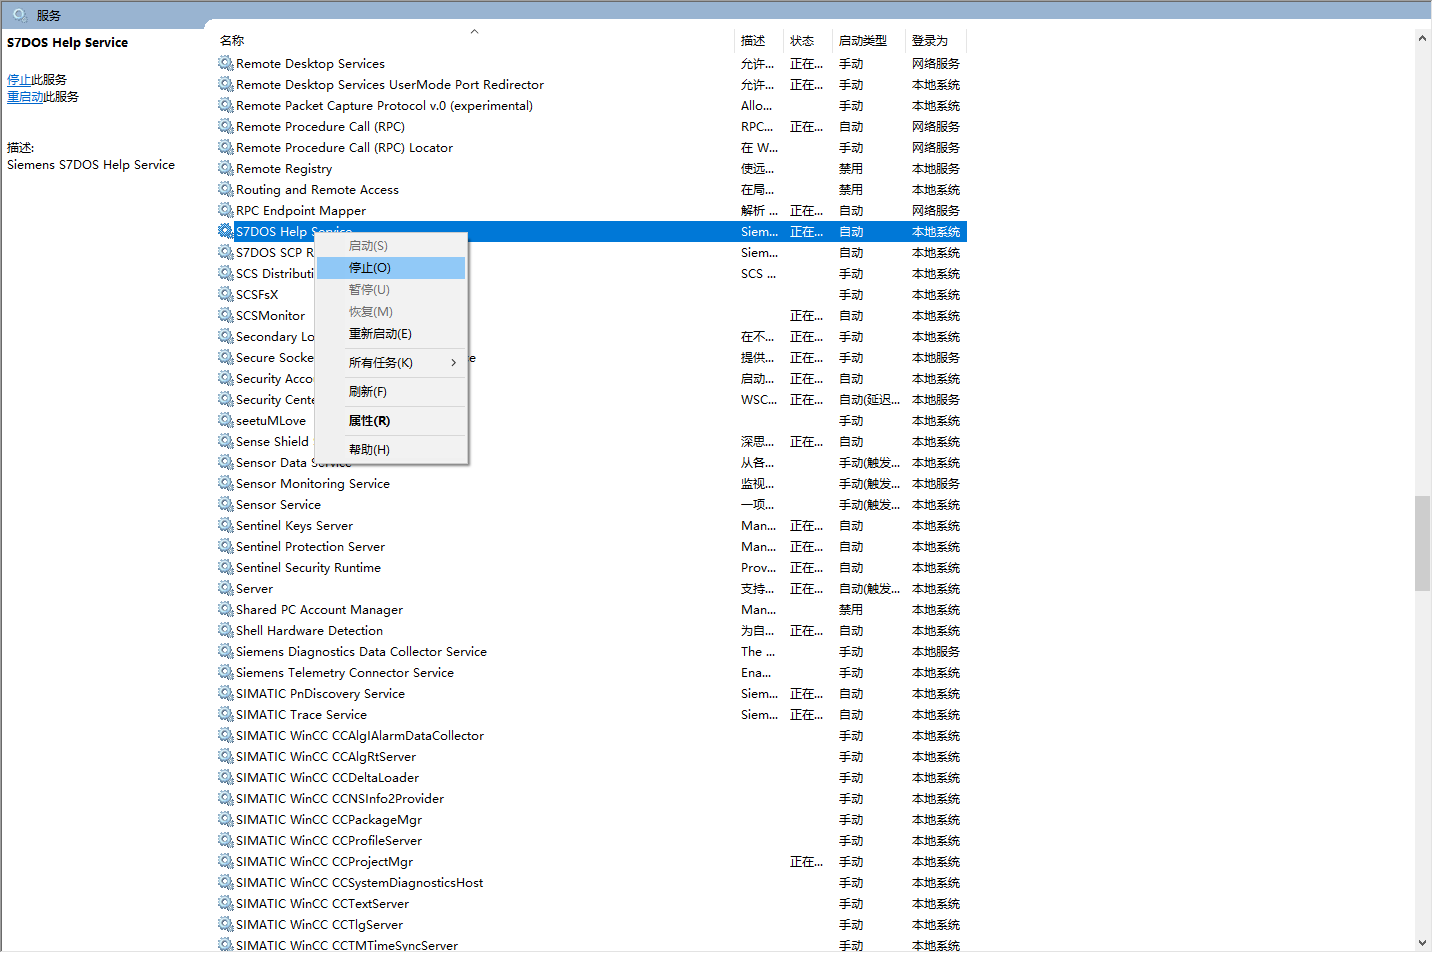The image size is (1433, 953).
Task: Click gear icon beside Shell Hardware Detection
Action: (x=226, y=630)
